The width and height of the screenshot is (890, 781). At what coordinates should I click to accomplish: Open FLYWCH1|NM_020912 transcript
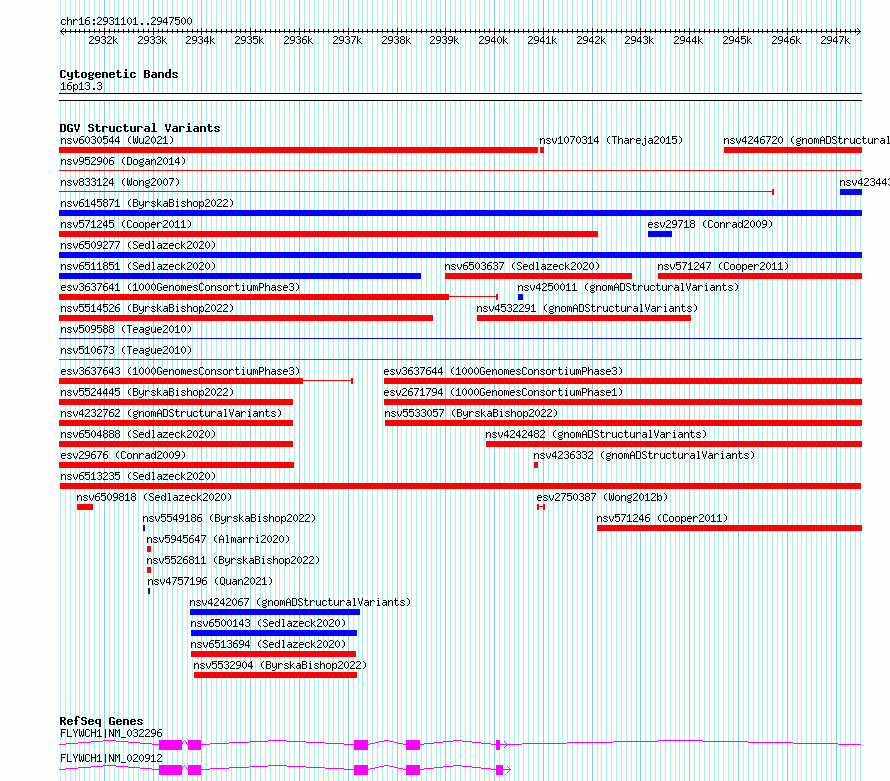[x=111, y=758]
